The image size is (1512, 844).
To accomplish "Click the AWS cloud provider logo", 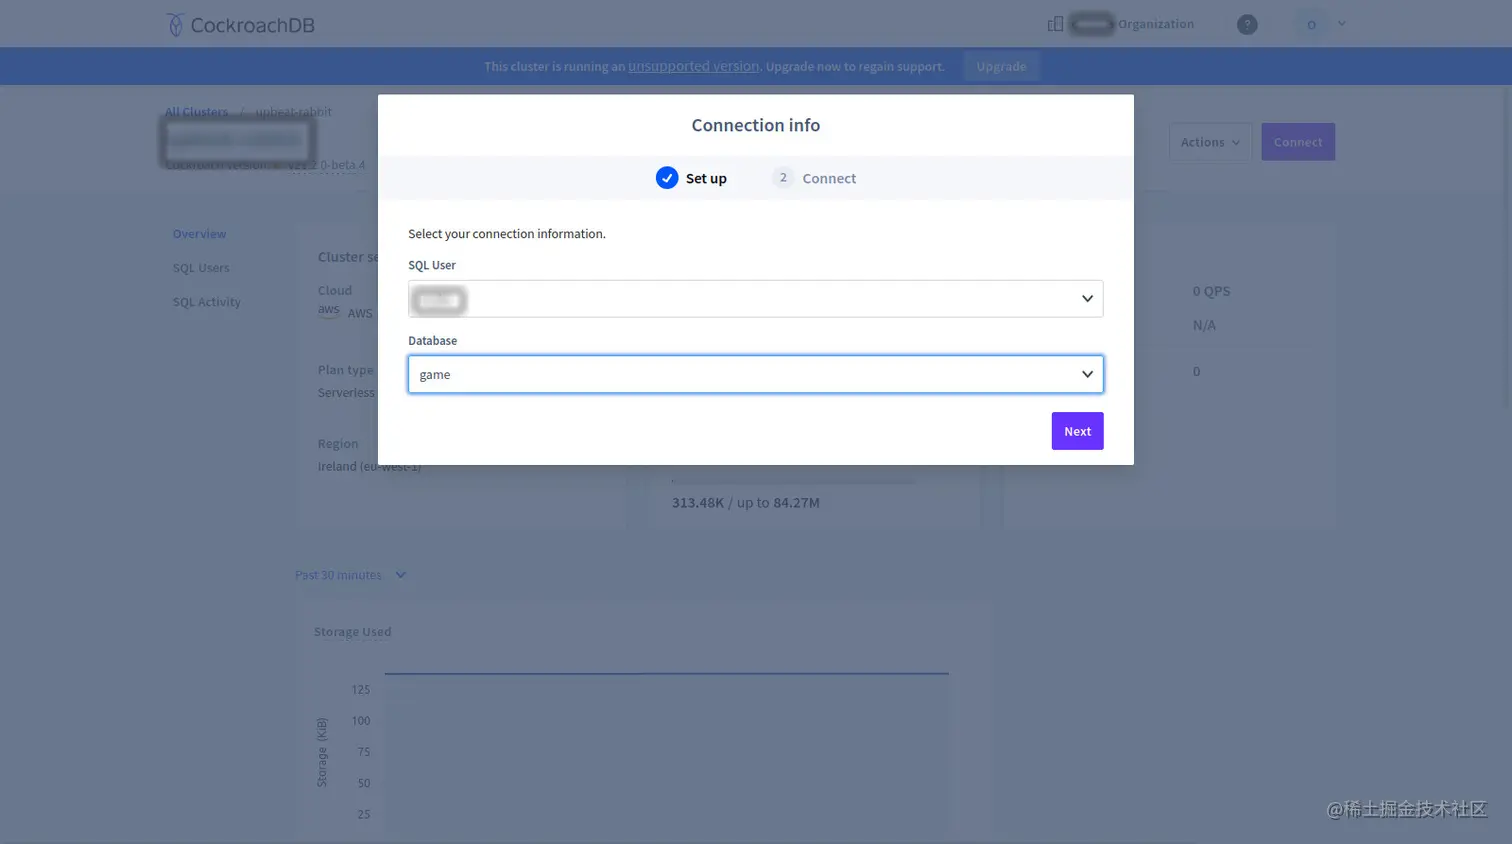I will 329,310.
